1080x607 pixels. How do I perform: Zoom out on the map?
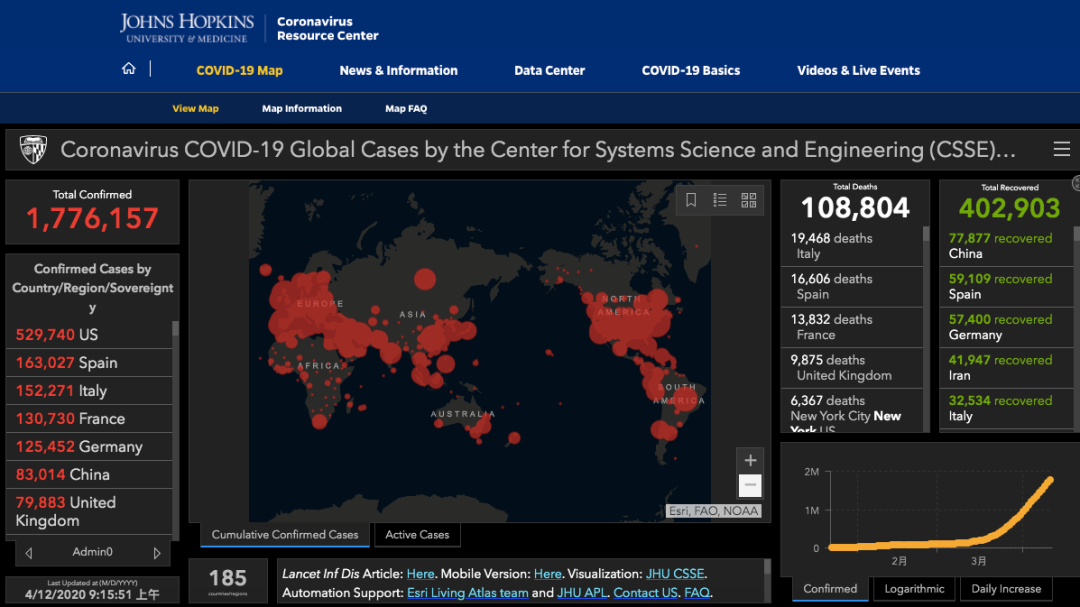[x=750, y=487]
